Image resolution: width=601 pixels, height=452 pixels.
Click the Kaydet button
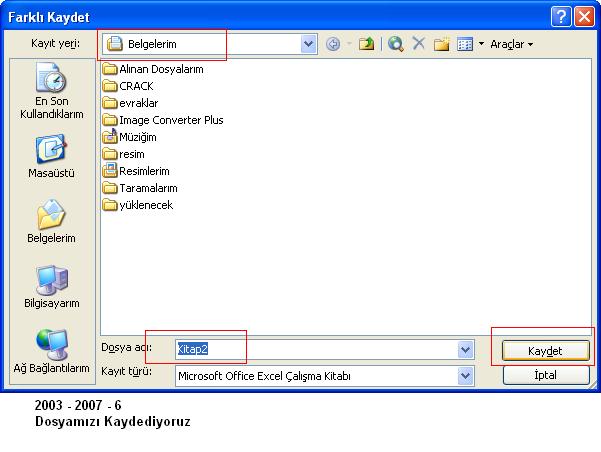pos(545,351)
